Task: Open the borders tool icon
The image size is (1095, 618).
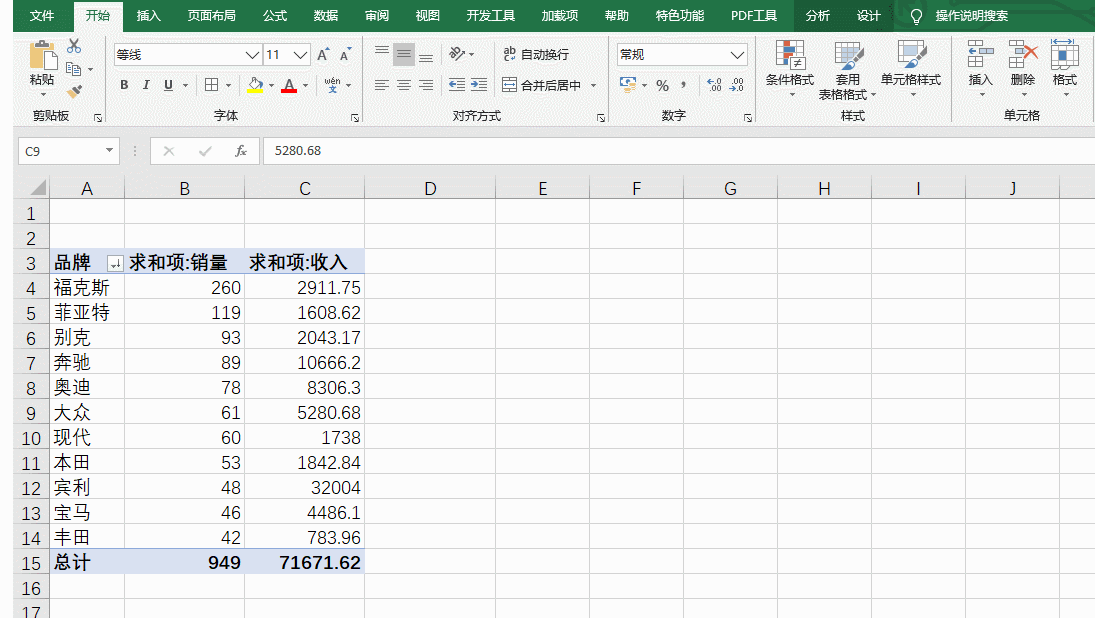Action: tap(211, 85)
